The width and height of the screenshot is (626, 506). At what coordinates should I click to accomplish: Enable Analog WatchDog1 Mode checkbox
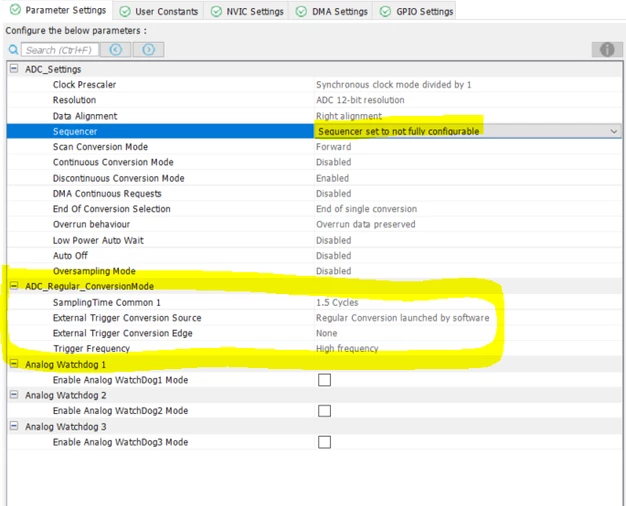pyautogui.click(x=324, y=380)
